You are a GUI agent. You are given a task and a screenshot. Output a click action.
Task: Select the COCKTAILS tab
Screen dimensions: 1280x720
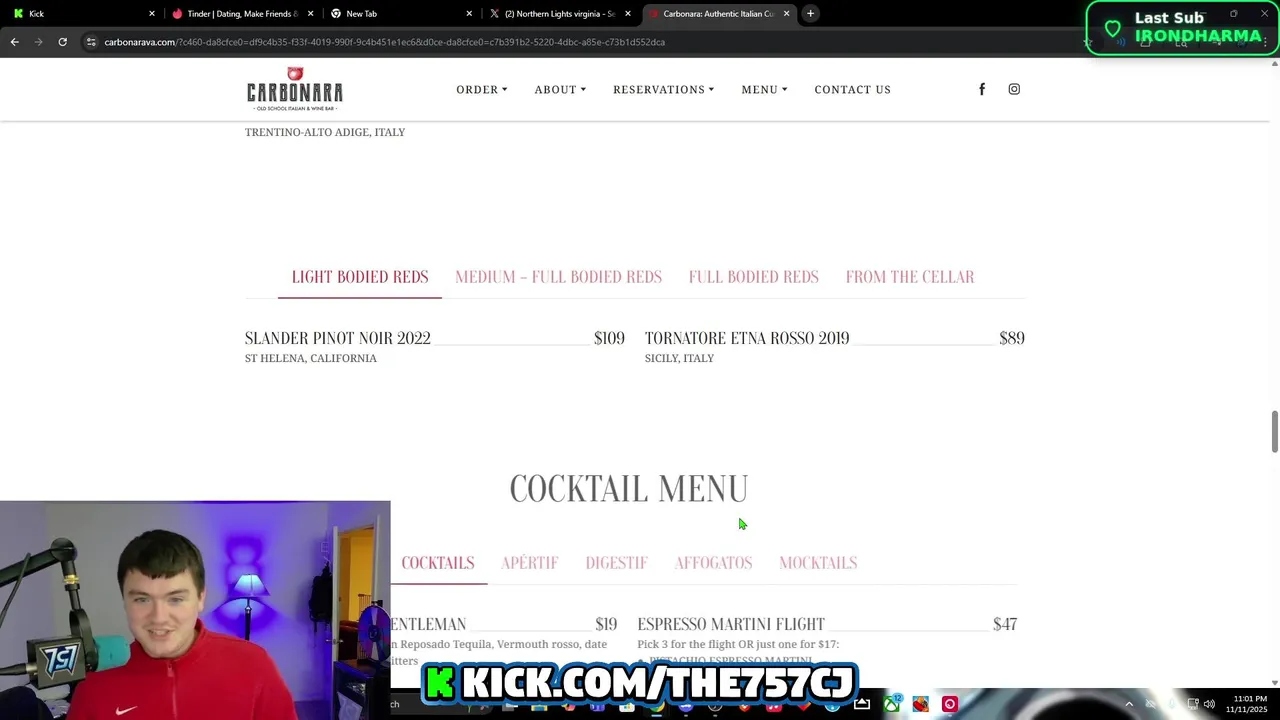click(438, 563)
